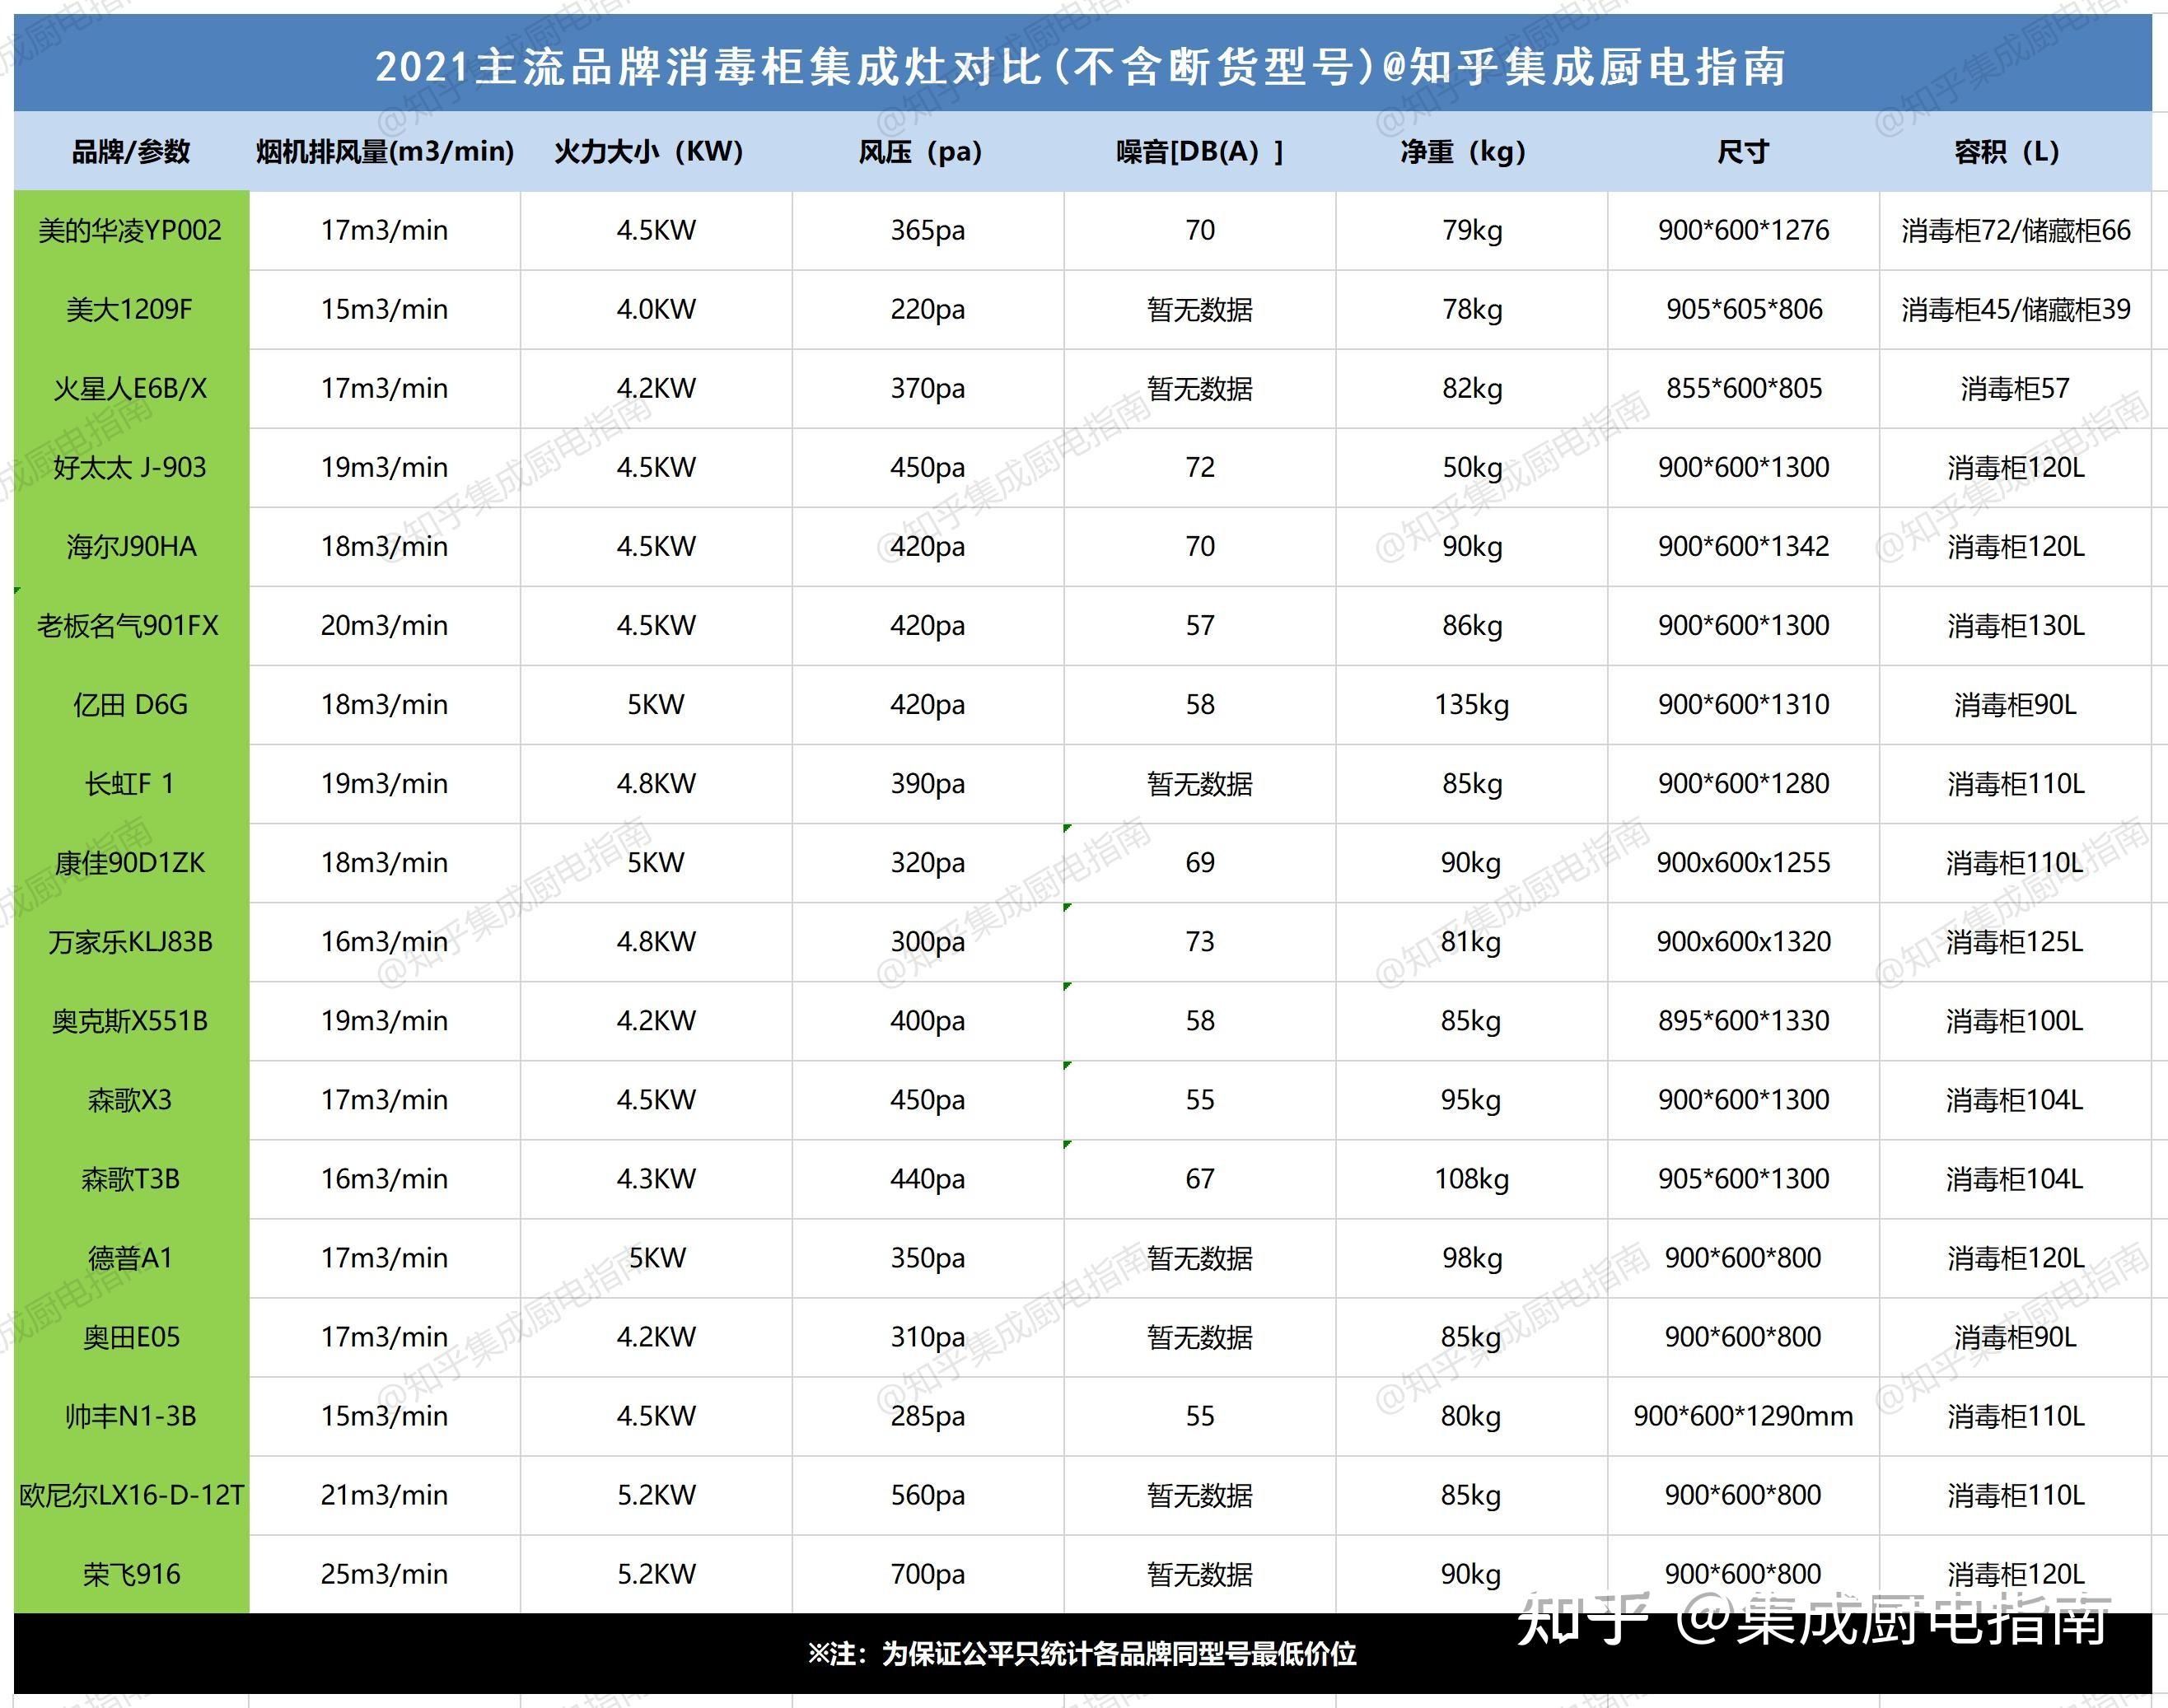Viewport: 2168px width, 1708px height.
Task: Click the 烟机排风量(m3/min) column header
Action: pos(385,151)
